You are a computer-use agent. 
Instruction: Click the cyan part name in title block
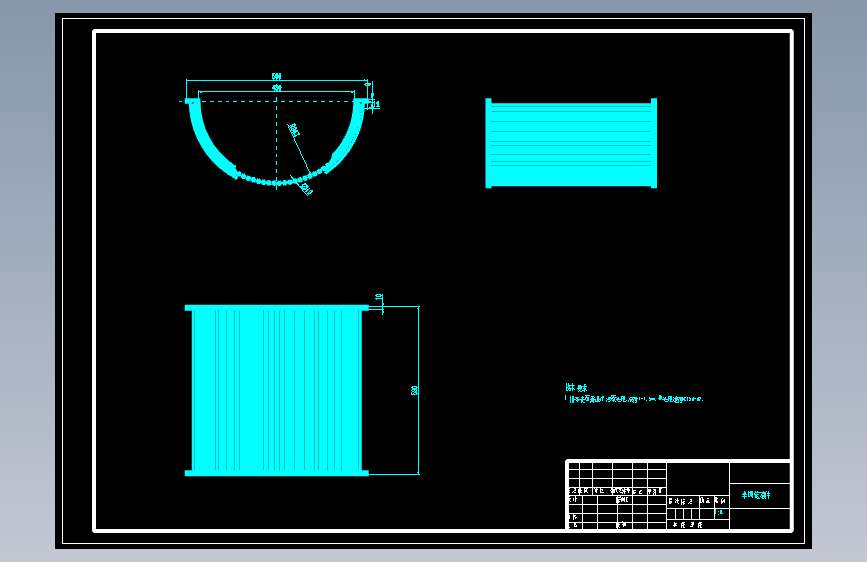(756, 495)
